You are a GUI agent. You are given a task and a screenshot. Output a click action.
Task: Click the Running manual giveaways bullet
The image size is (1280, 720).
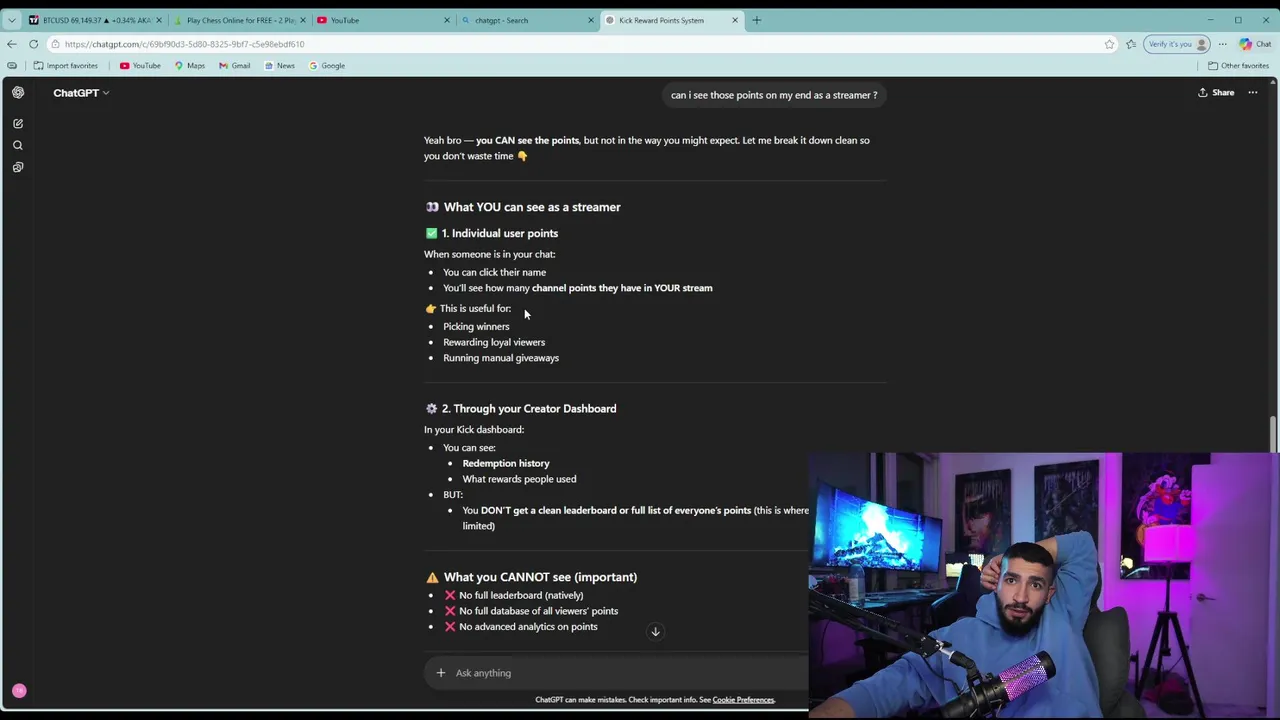[x=501, y=358]
